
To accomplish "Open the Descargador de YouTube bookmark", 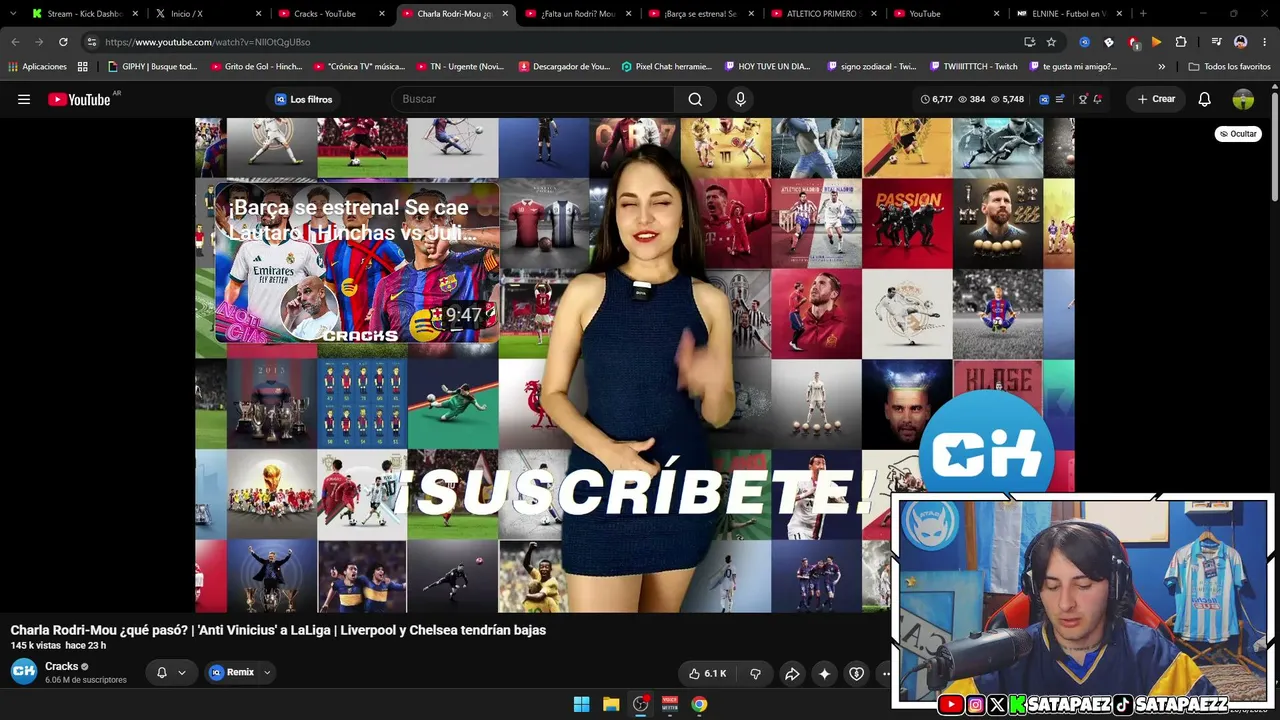I will point(564,67).
